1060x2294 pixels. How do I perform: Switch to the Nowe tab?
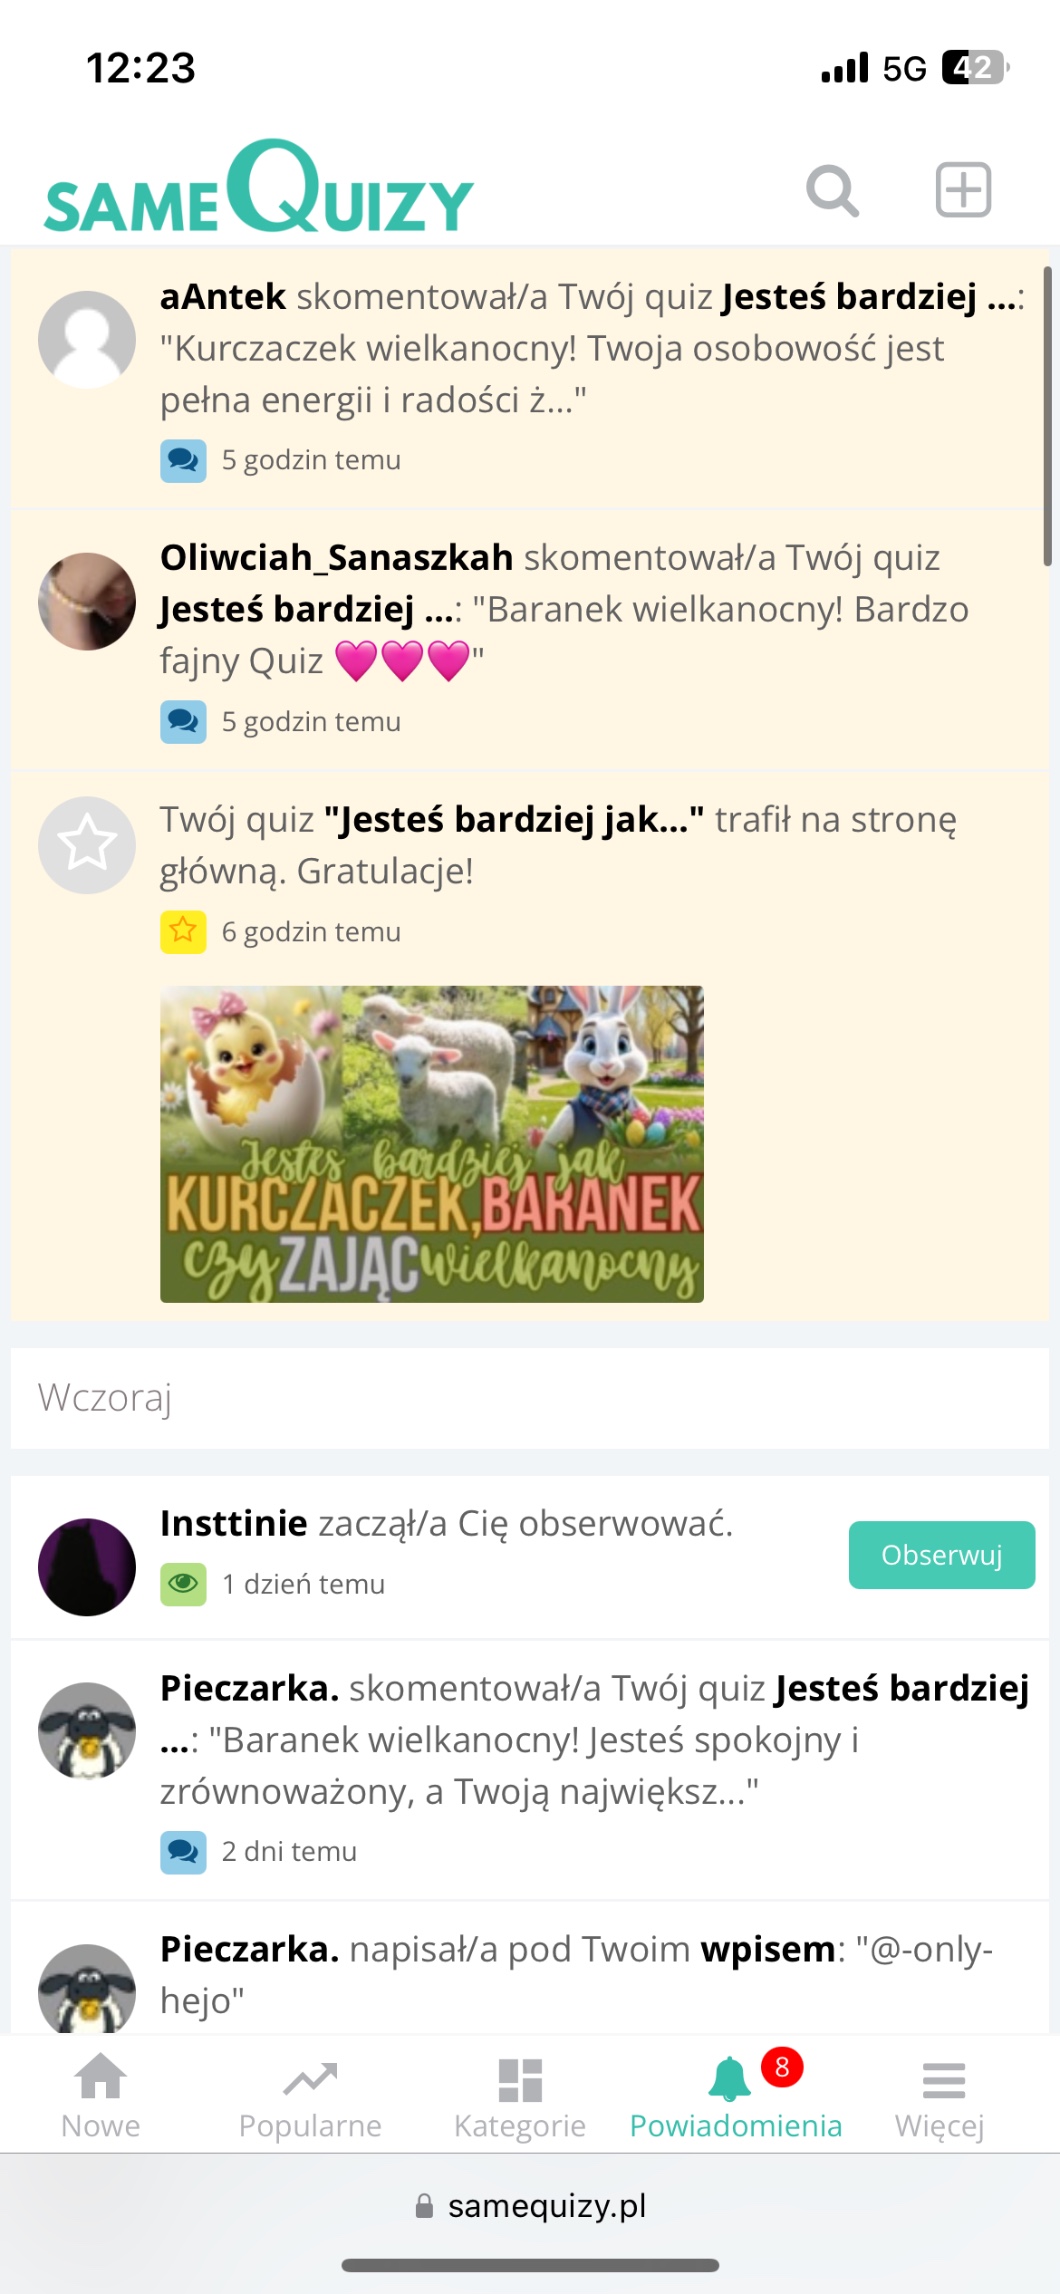point(101,2097)
